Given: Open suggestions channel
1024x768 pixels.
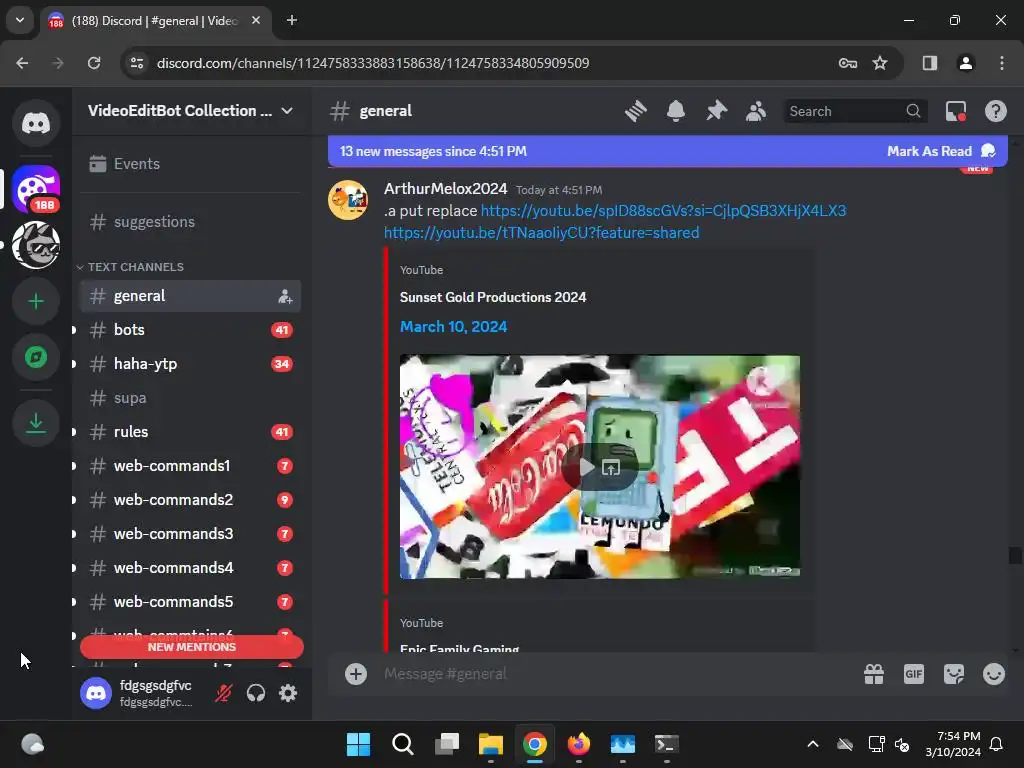Looking at the screenshot, I should [x=189, y=222].
